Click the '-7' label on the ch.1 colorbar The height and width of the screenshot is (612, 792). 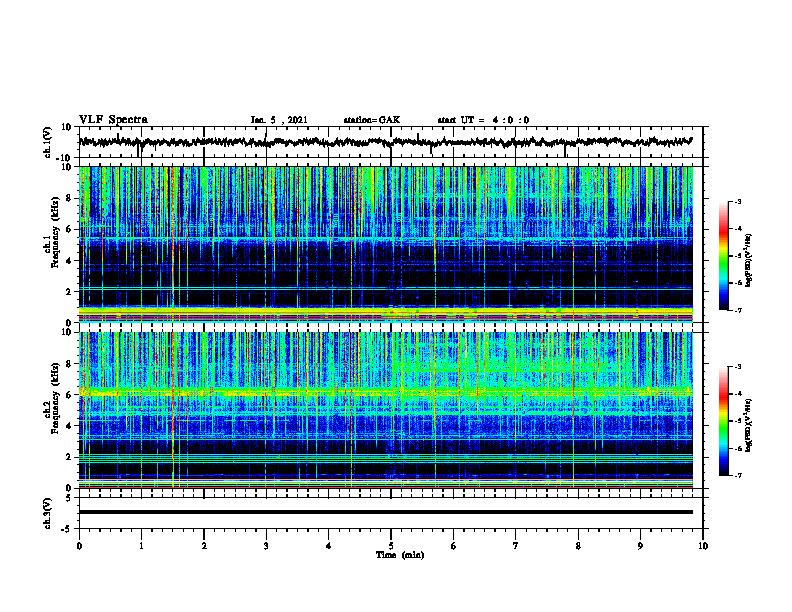(x=737, y=310)
